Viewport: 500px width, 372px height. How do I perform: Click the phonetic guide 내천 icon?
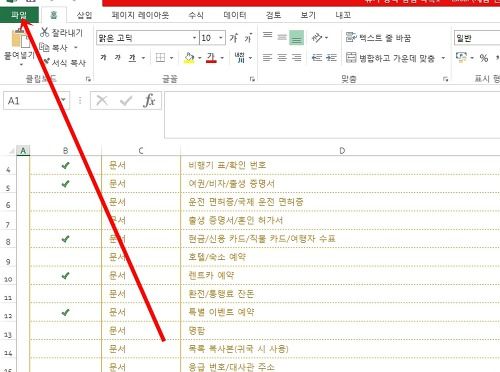tap(240, 58)
